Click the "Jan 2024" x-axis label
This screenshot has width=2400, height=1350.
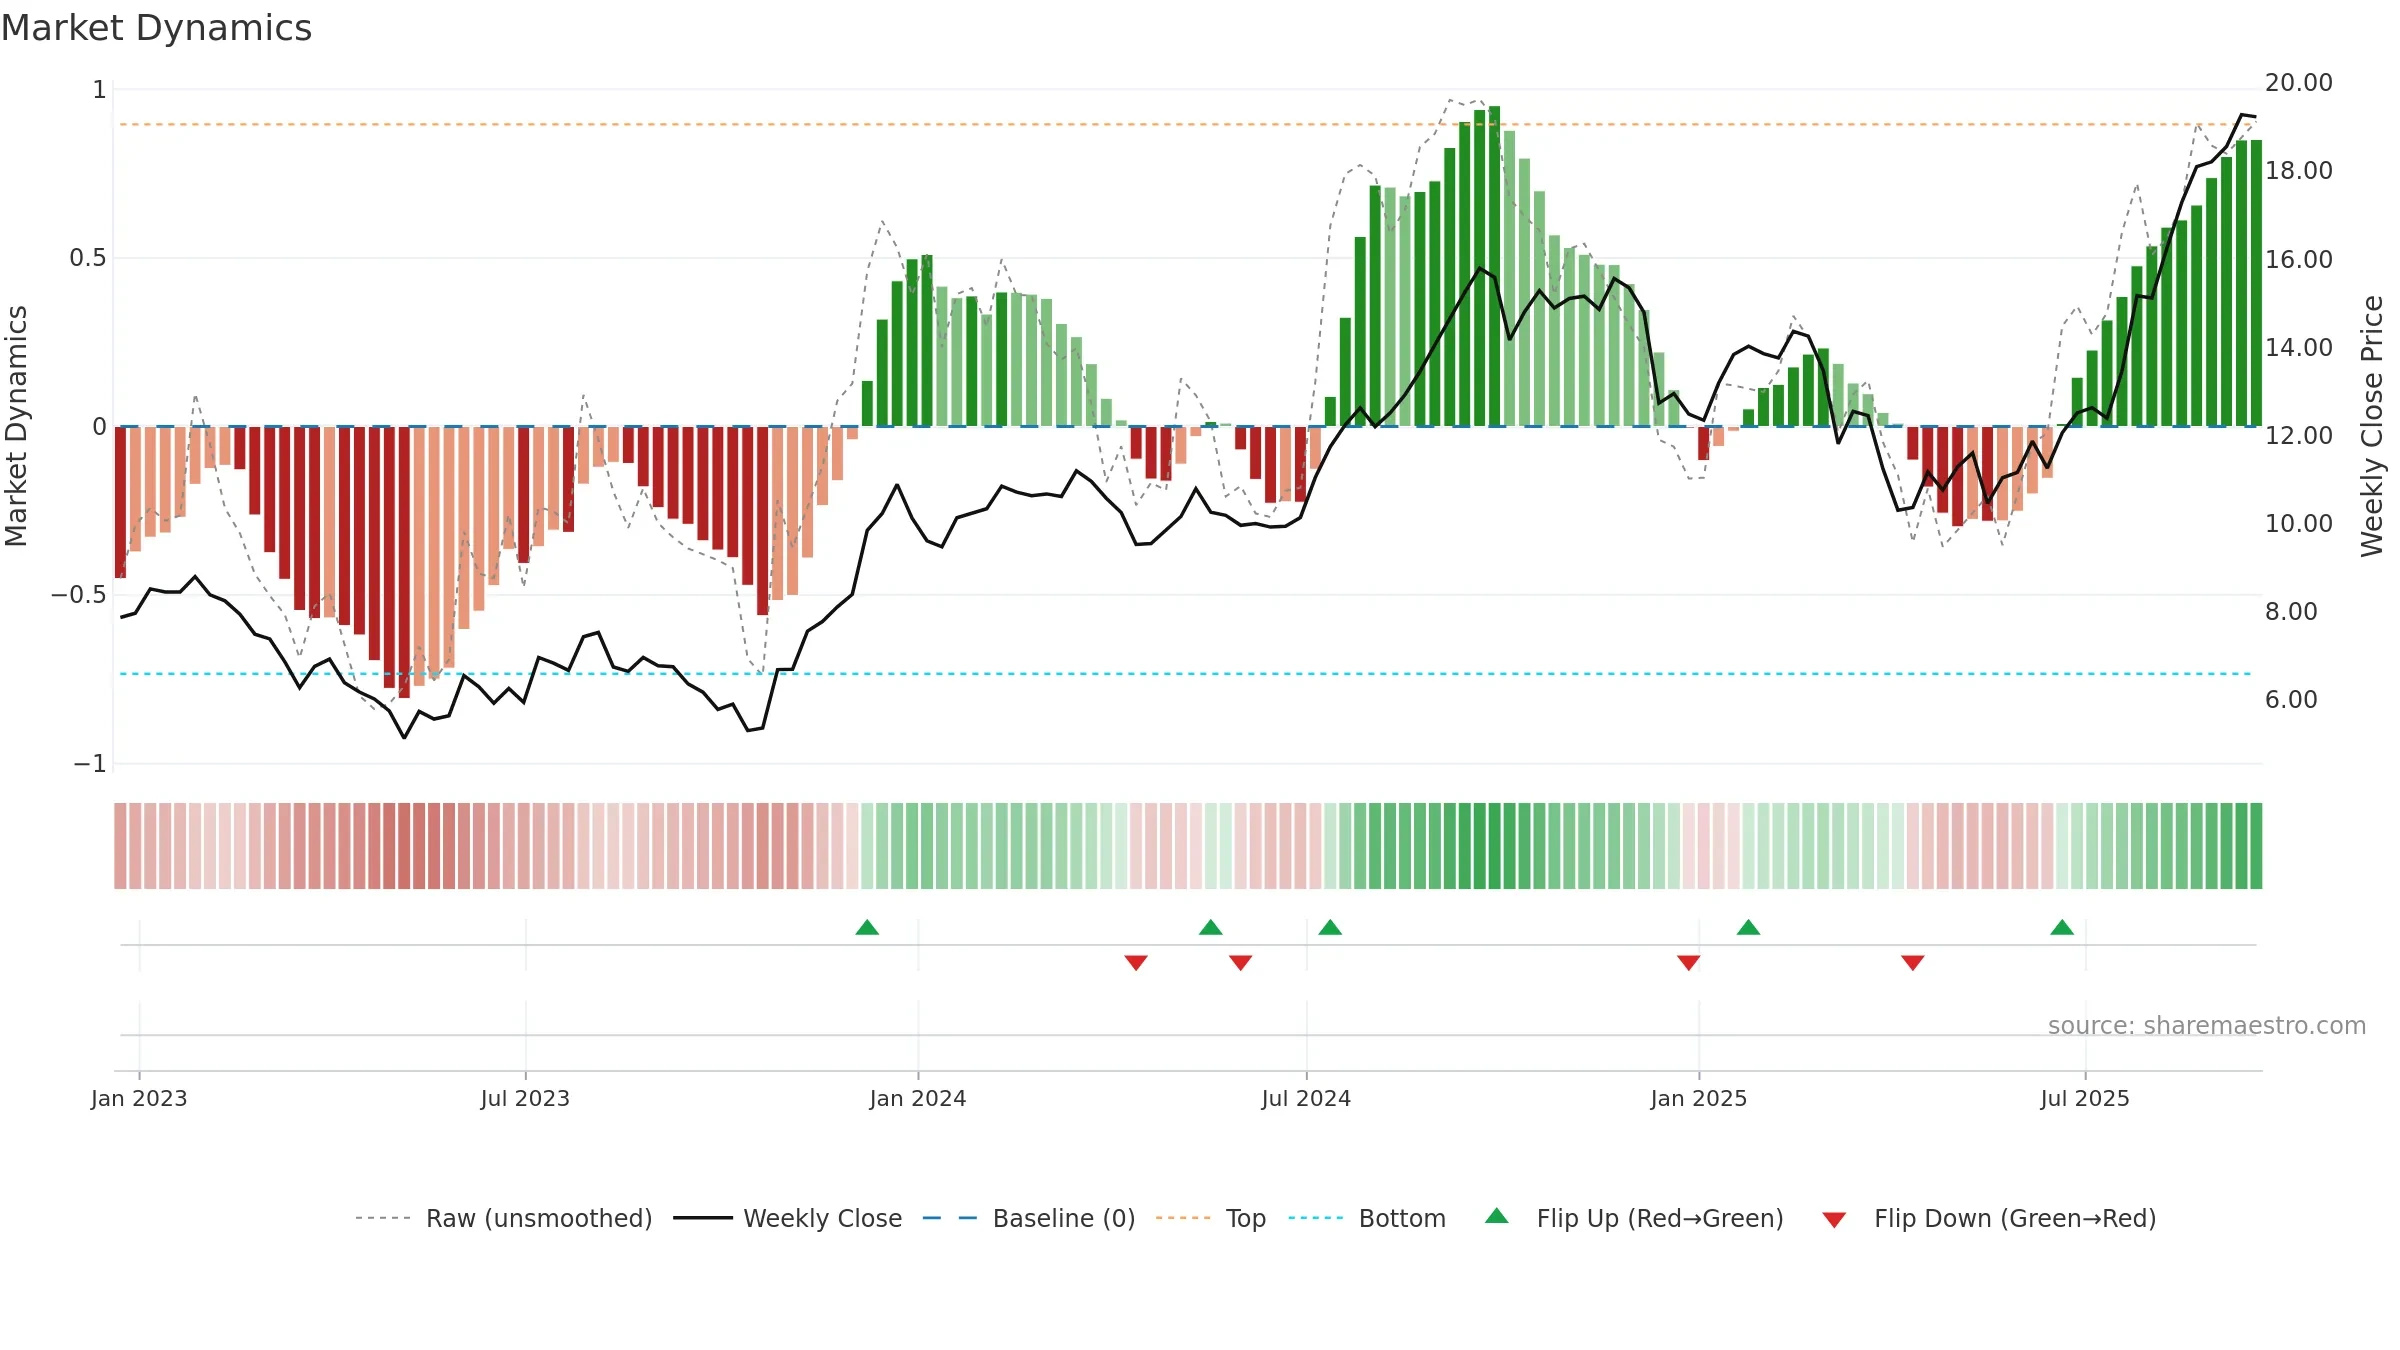coord(918,1098)
